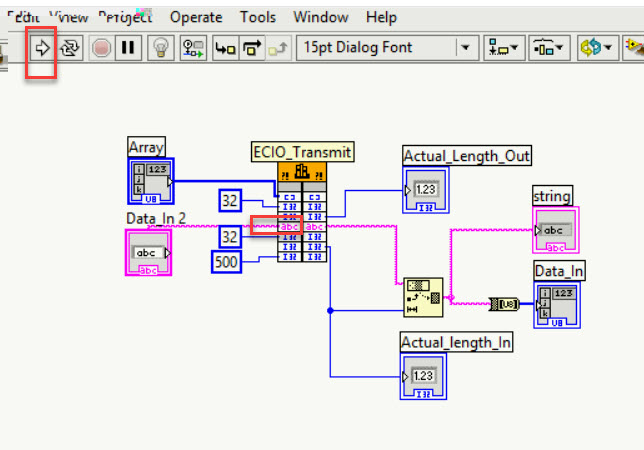Click the Data_In label above array indicator
The image size is (644, 450).
pos(559,271)
